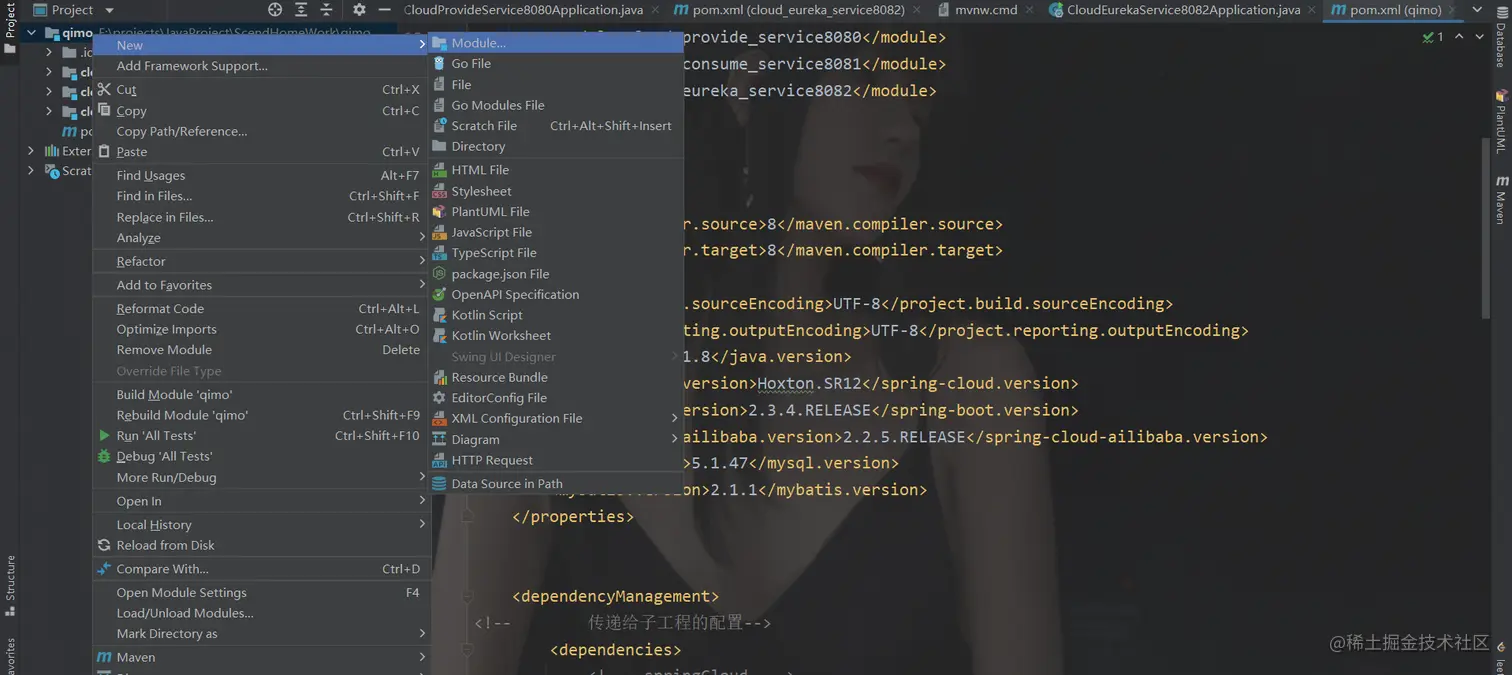1512x675 pixels.
Task: Choose Add Framework Support...
Action: click(x=262, y=66)
